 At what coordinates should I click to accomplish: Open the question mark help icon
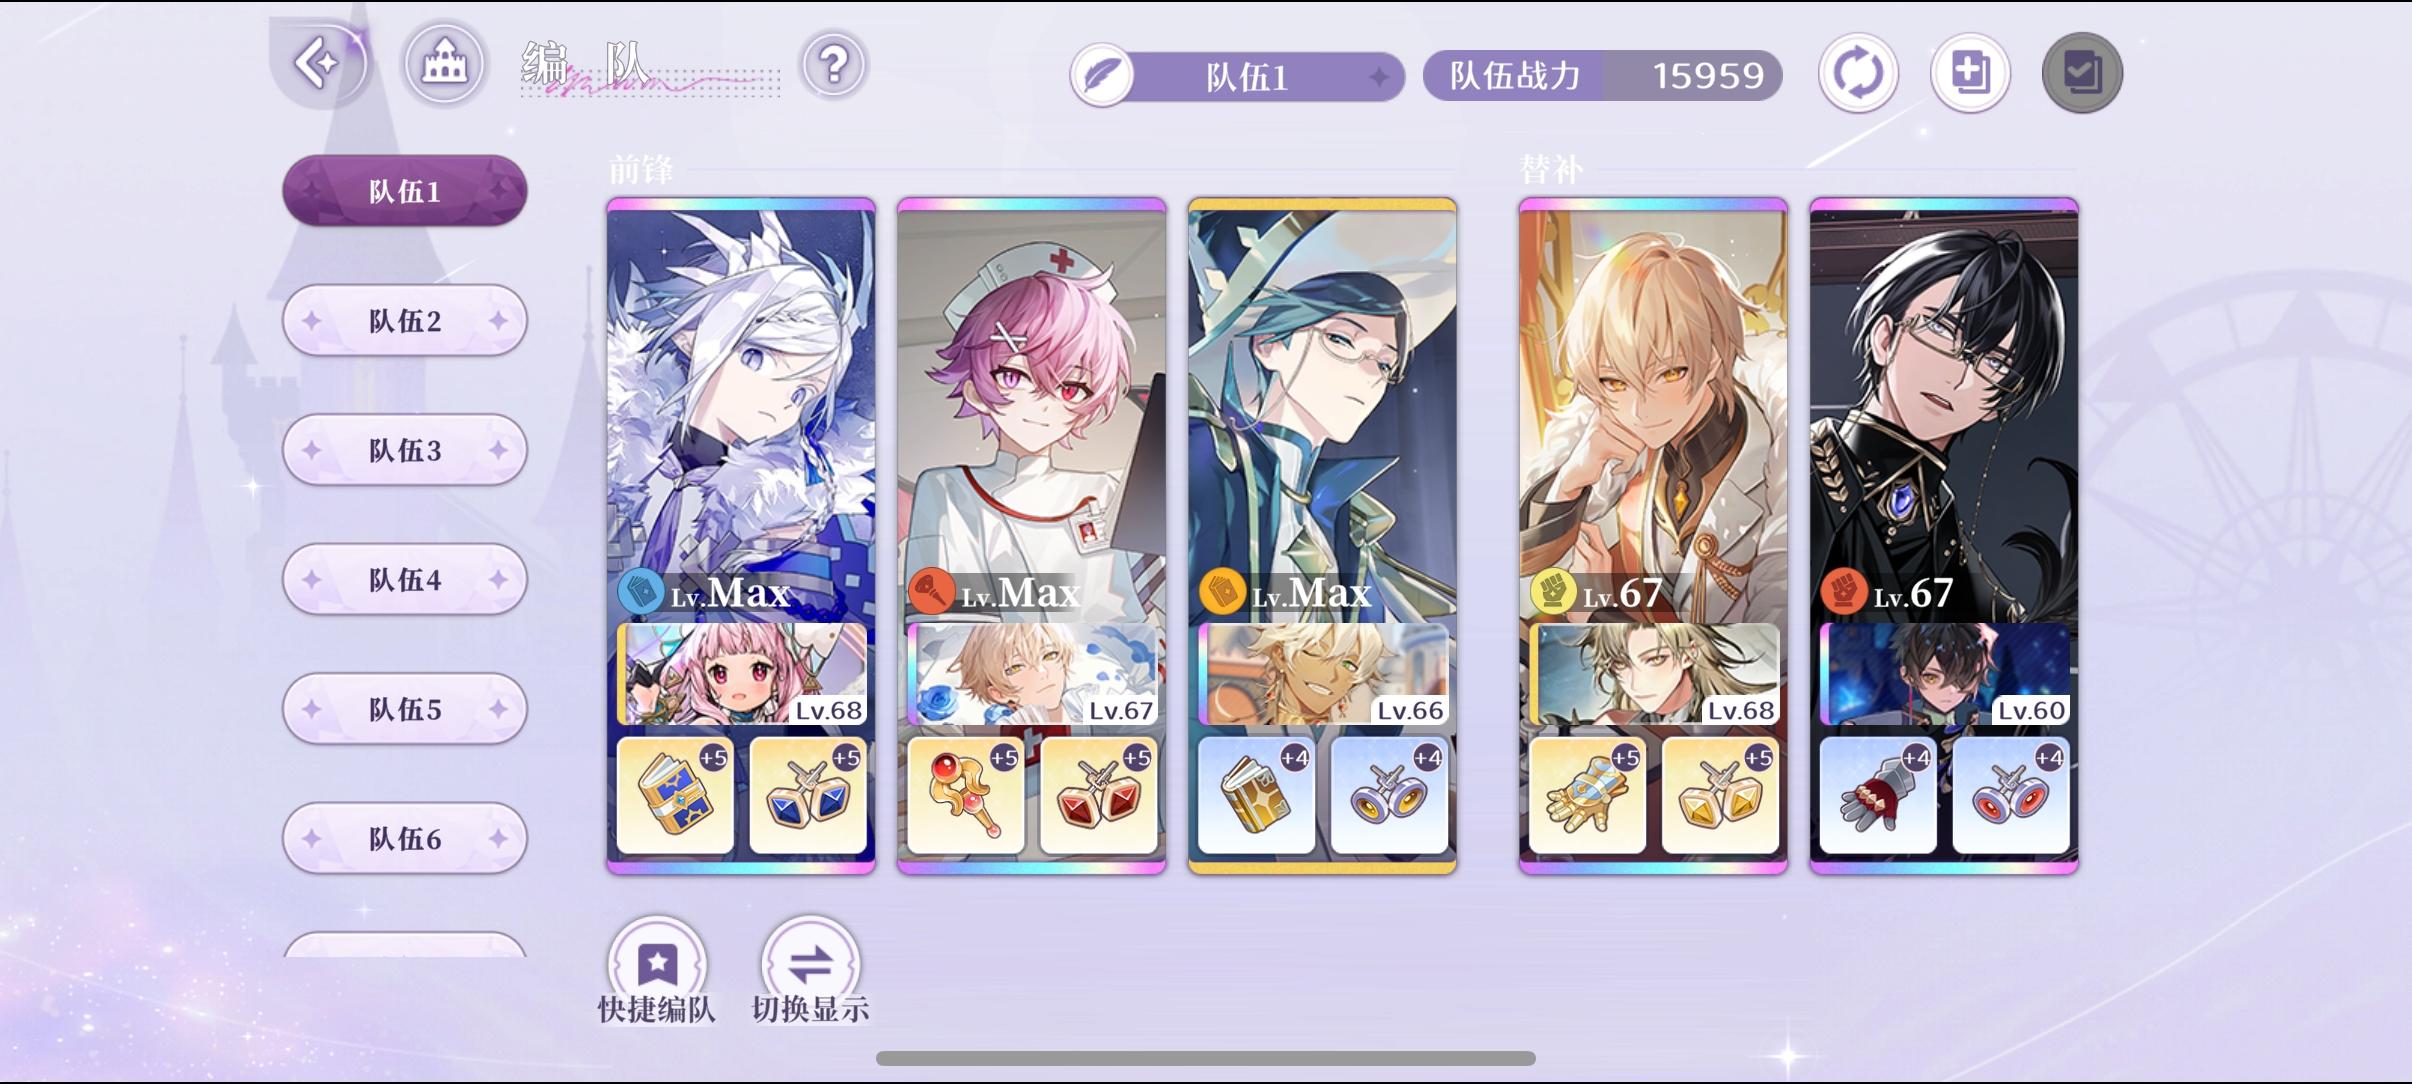833,66
